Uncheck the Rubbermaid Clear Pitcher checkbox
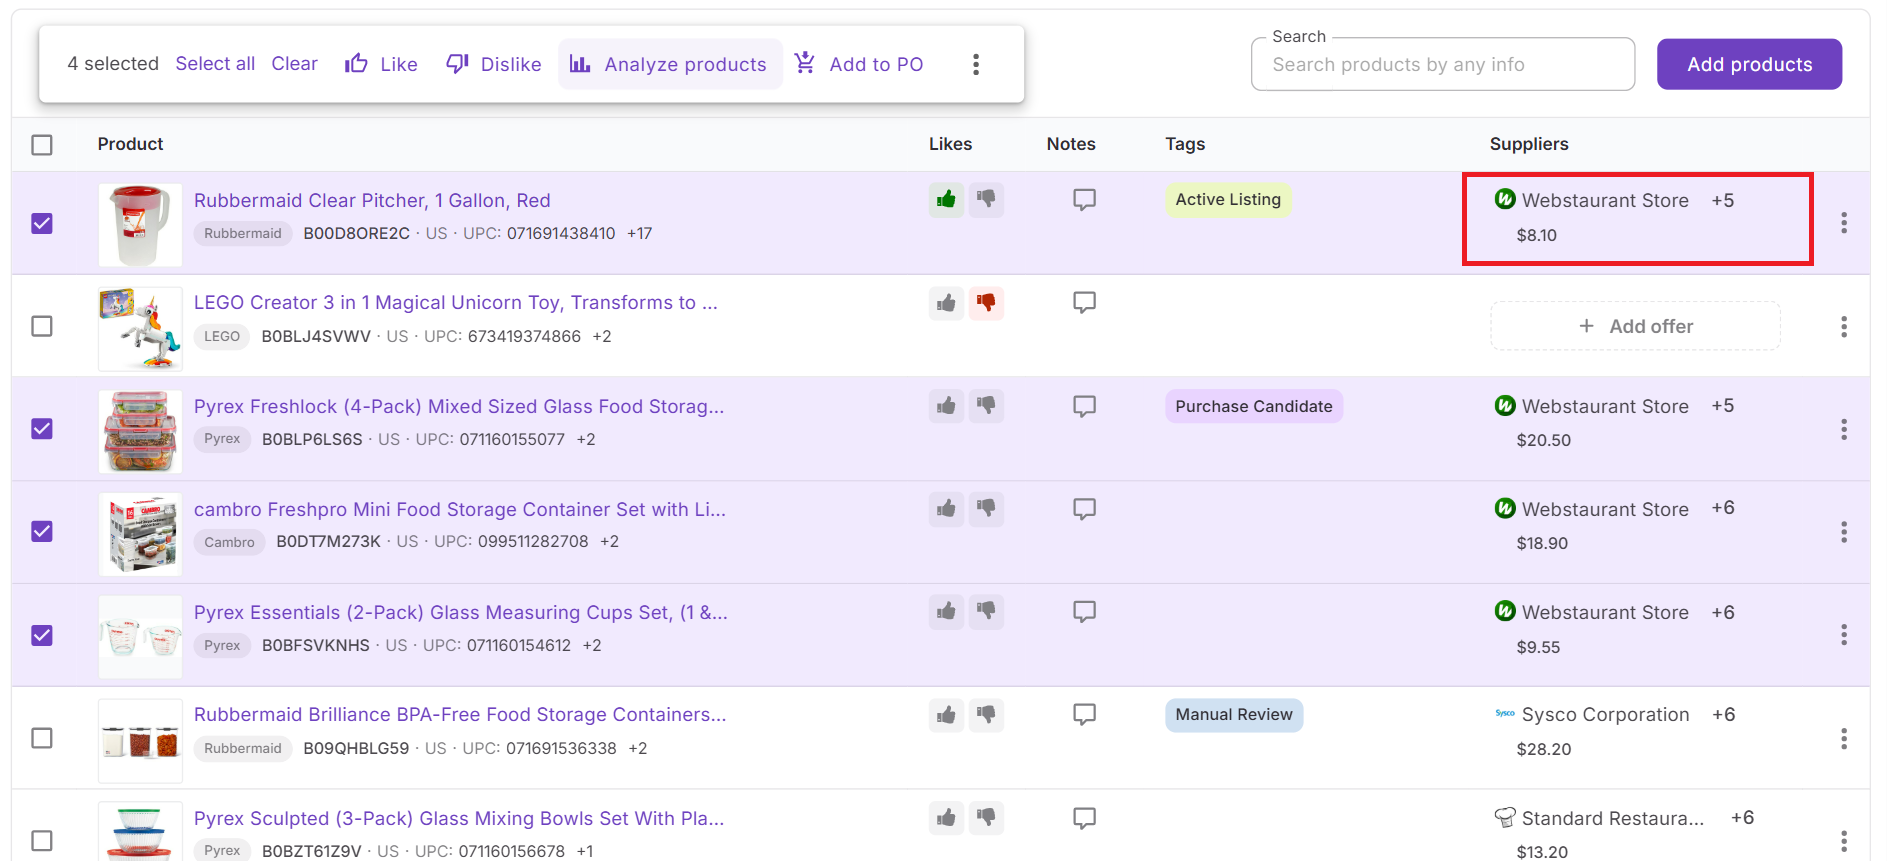The height and width of the screenshot is (861, 1887). pyautogui.click(x=42, y=223)
